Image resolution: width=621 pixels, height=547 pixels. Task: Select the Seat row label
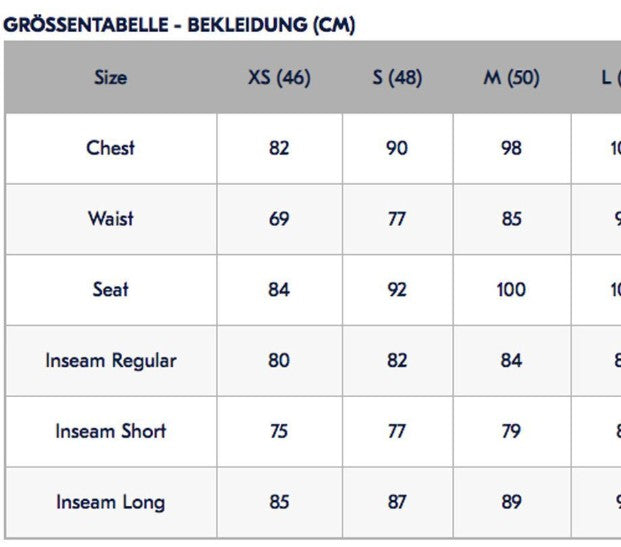110,289
